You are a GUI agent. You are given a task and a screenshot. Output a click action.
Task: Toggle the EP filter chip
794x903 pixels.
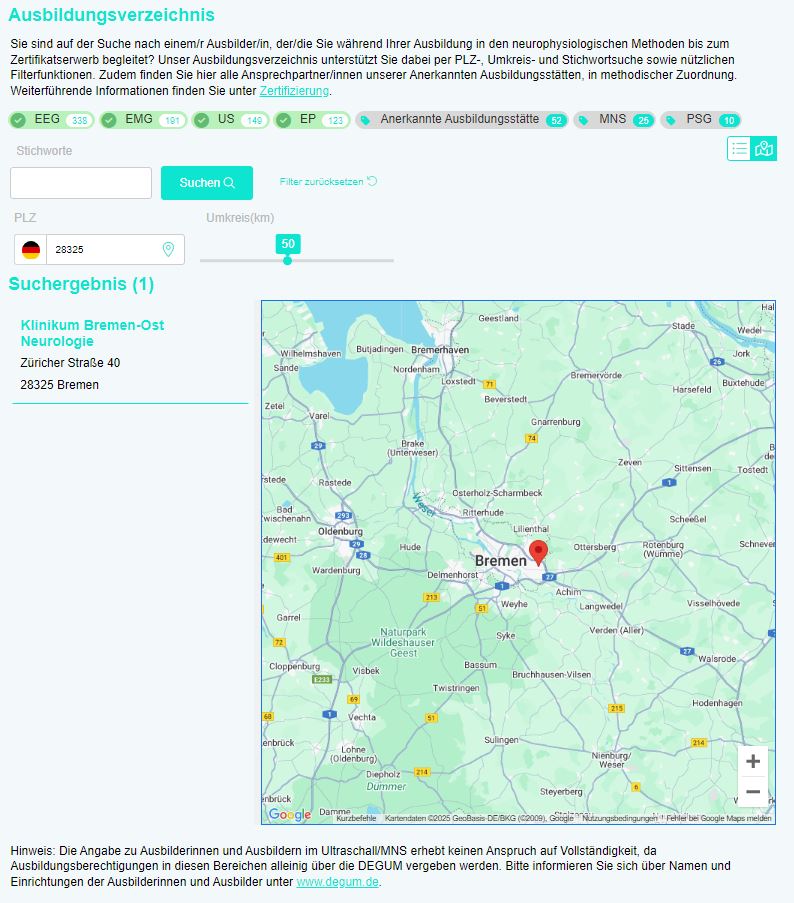click(312, 120)
